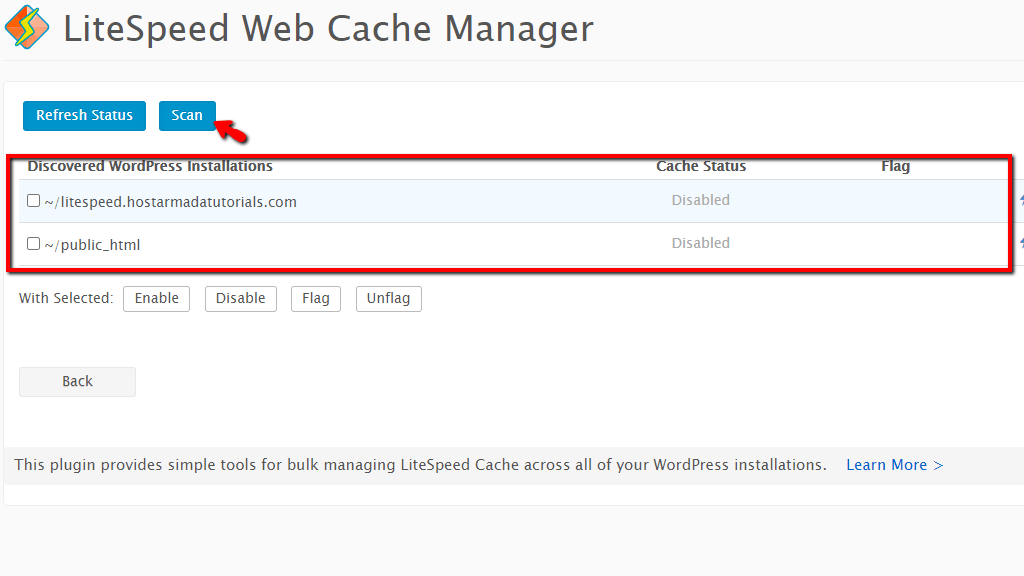Screen dimensions: 1024x576
Task: Click the ~/public_html path text
Action: (x=92, y=245)
